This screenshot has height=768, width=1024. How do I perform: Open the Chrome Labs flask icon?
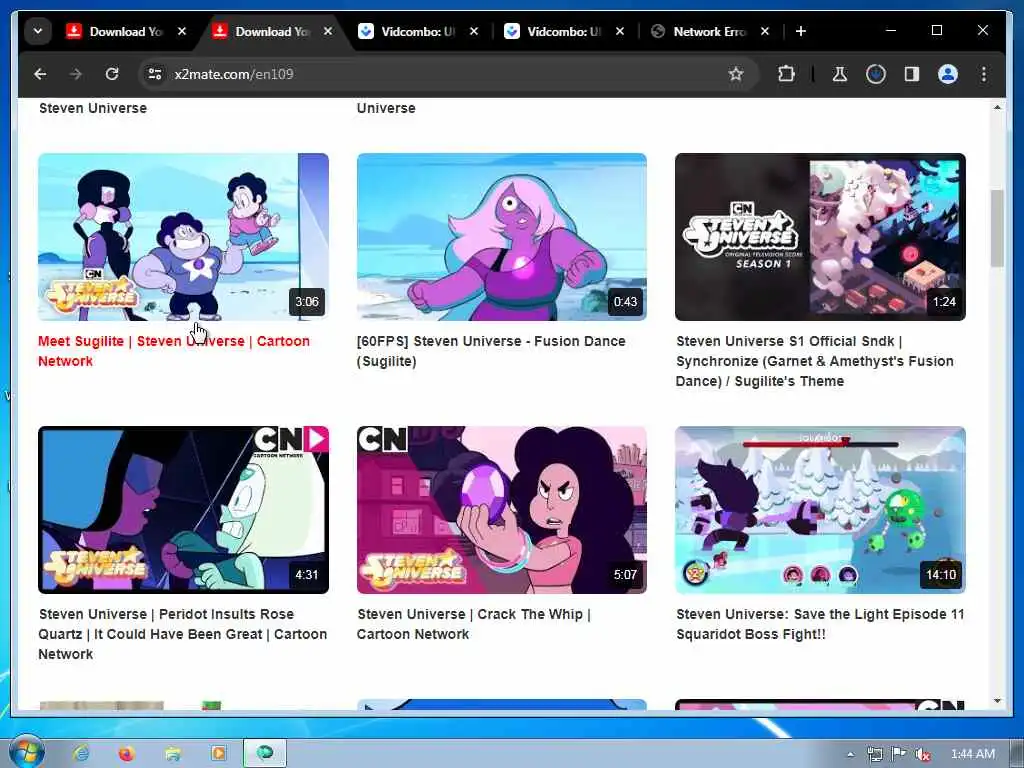840,74
